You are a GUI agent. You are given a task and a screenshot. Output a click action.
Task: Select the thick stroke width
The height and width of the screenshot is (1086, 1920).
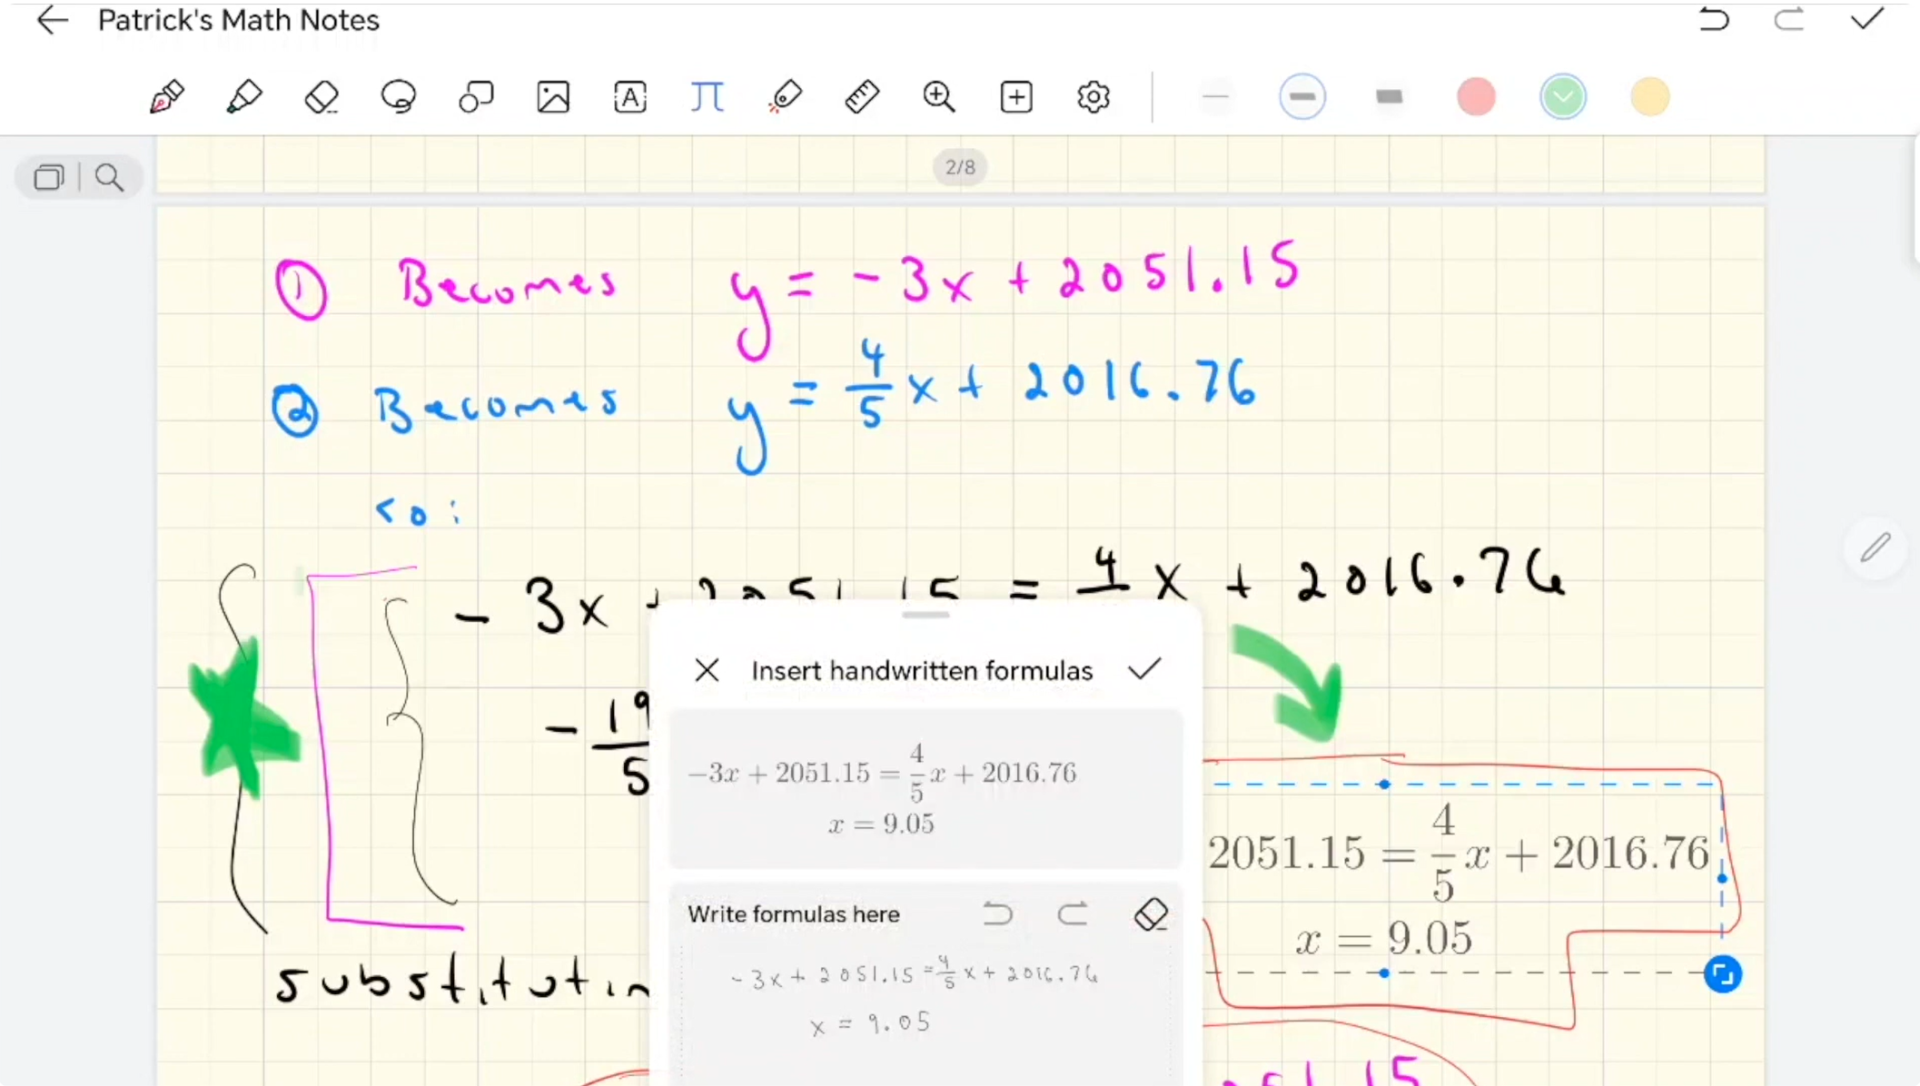coord(1389,96)
